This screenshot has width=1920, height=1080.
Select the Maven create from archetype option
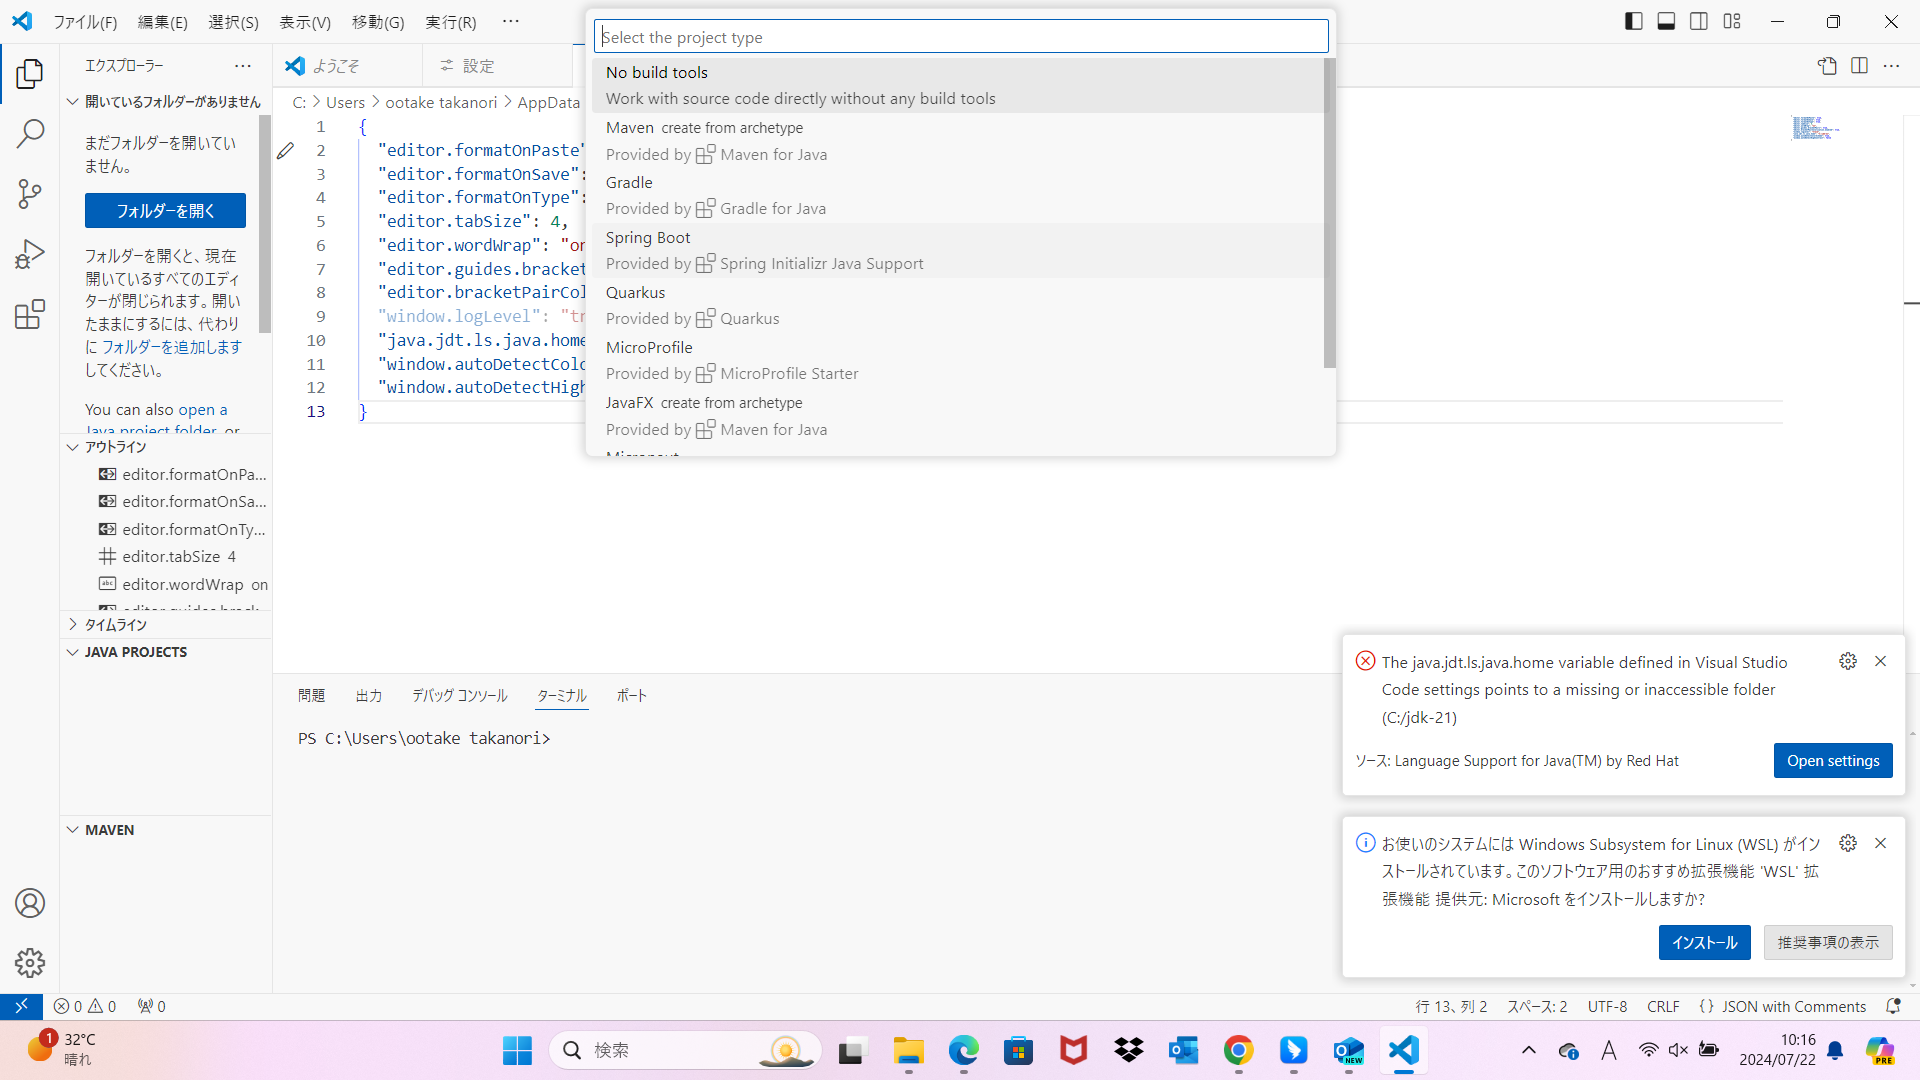point(958,140)
